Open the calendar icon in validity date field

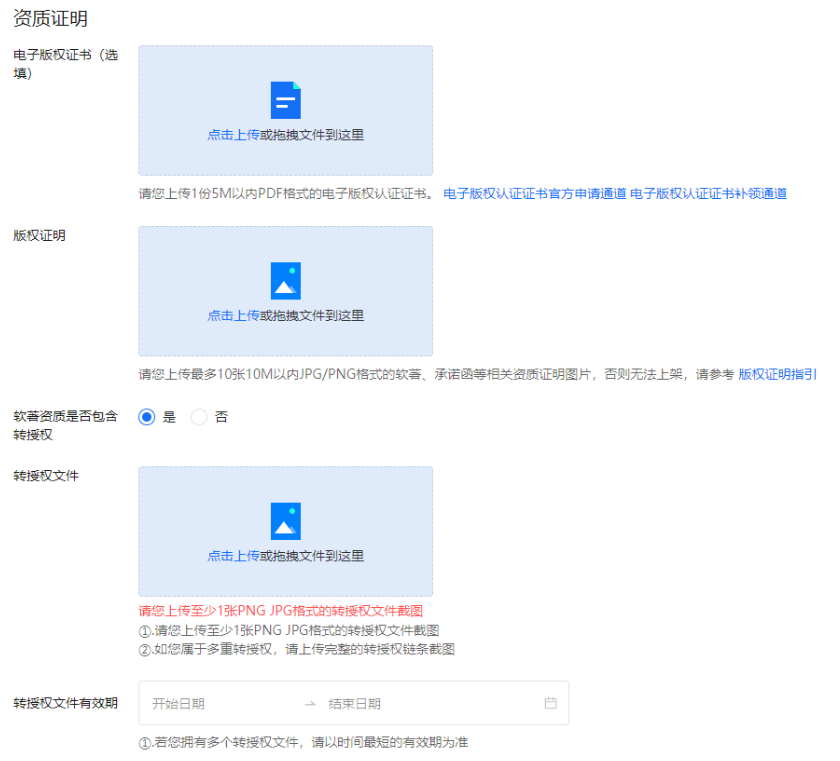click(550, 703)
